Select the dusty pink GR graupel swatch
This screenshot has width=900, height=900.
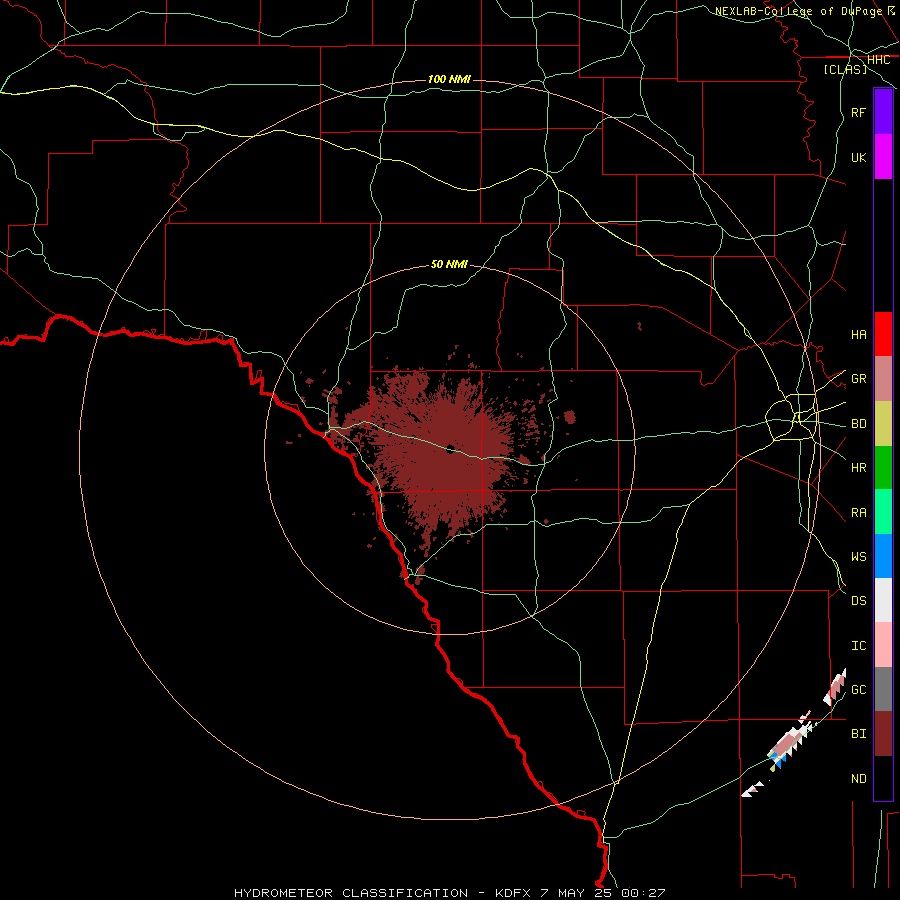tap(883, 379)
